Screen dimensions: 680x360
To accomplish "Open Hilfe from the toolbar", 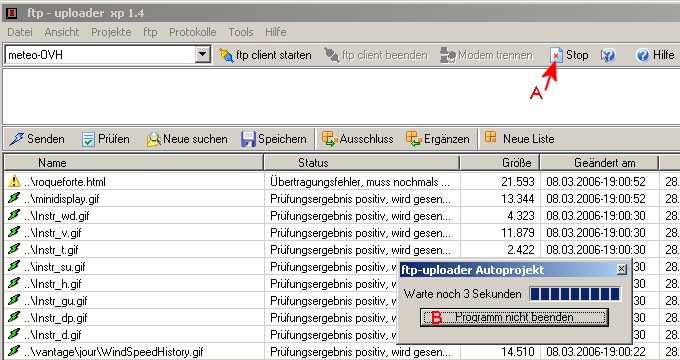I will [655, 55].
